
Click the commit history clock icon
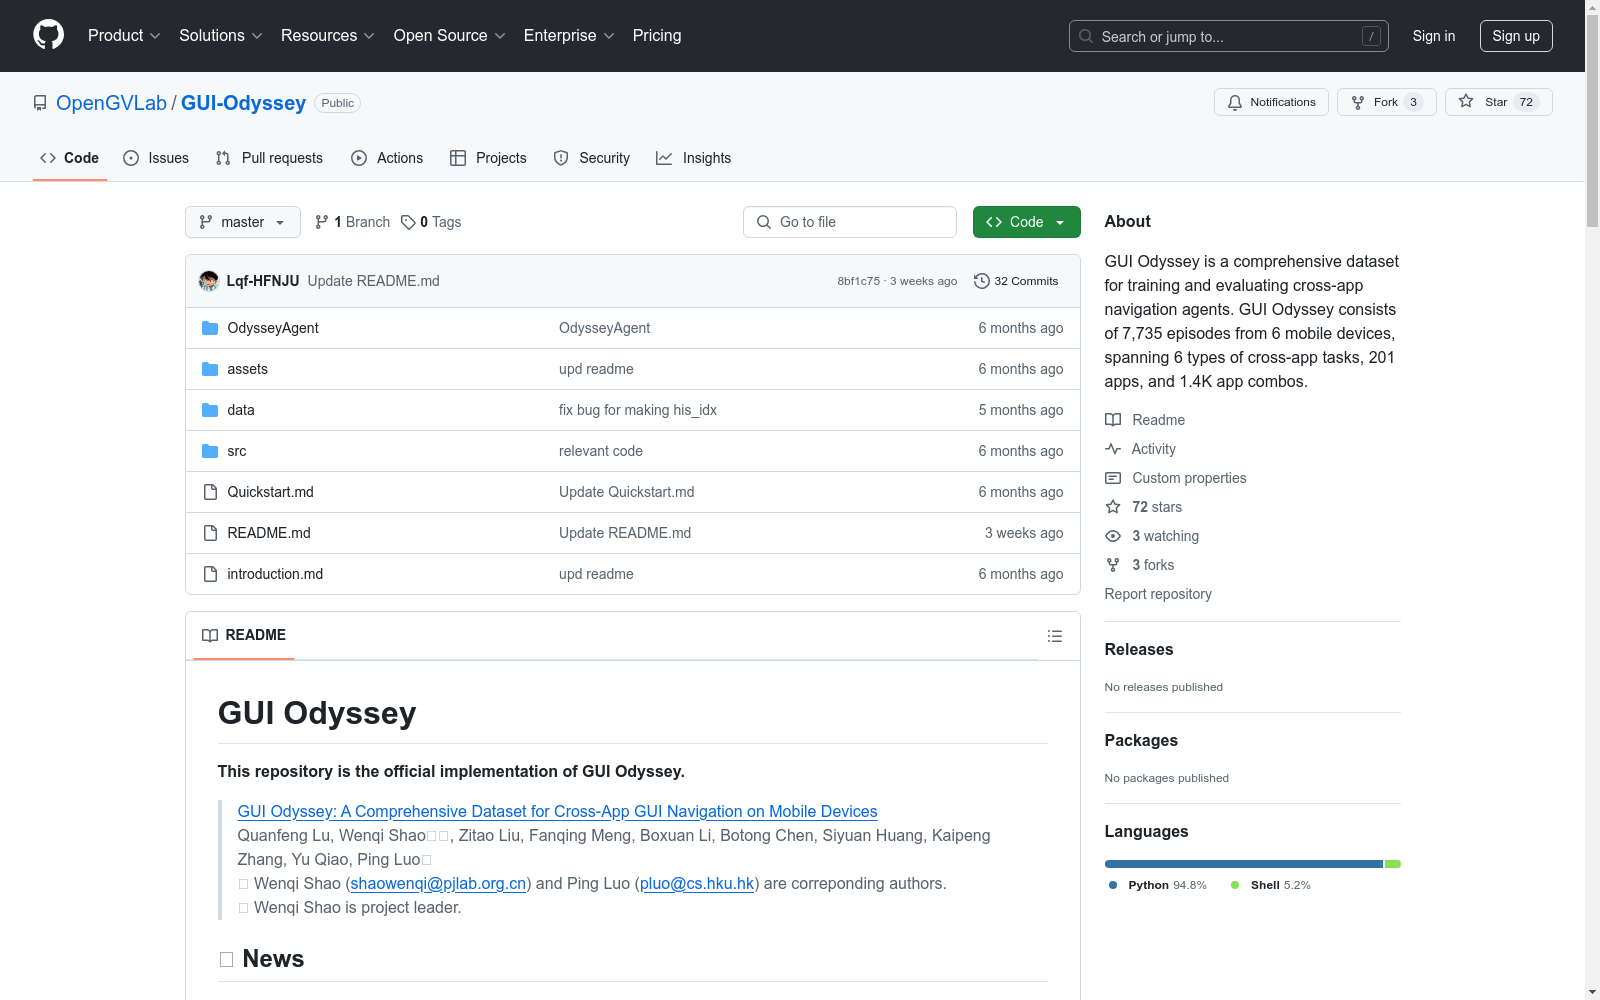pos(981,281)
